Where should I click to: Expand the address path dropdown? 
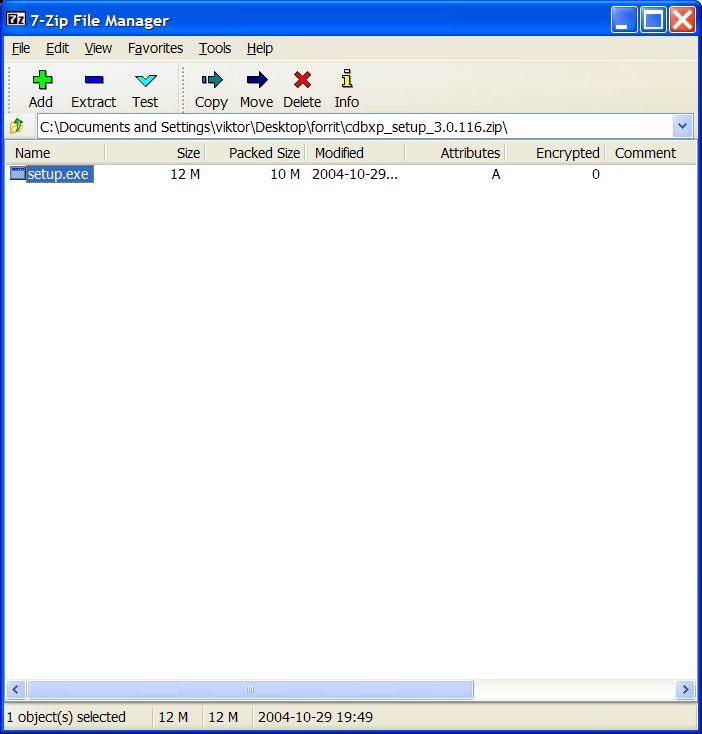tap(683, 126)
